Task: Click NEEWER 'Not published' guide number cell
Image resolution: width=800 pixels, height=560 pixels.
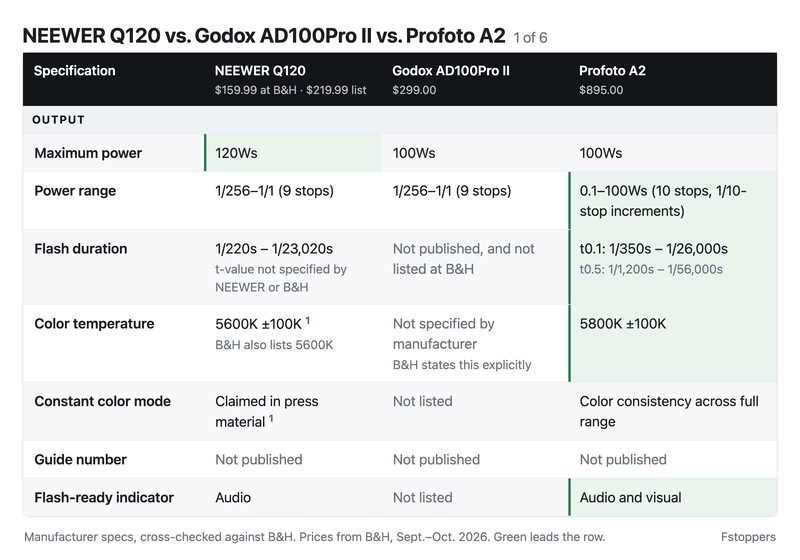Action: pos(259,460)
